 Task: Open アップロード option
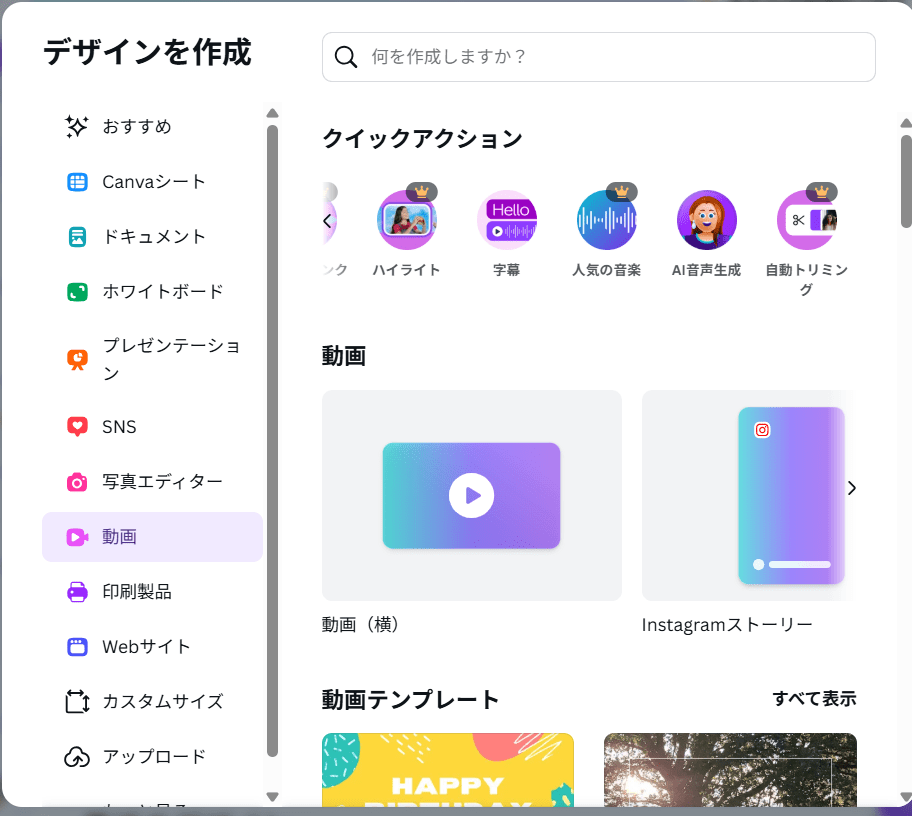pos(152,757)
